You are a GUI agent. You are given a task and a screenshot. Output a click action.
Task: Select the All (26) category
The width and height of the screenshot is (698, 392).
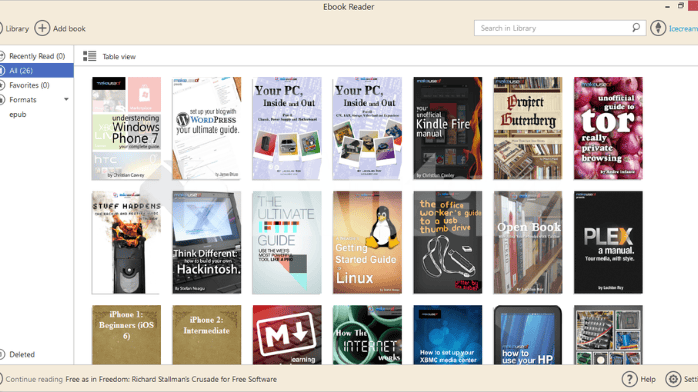pos(37,70)
